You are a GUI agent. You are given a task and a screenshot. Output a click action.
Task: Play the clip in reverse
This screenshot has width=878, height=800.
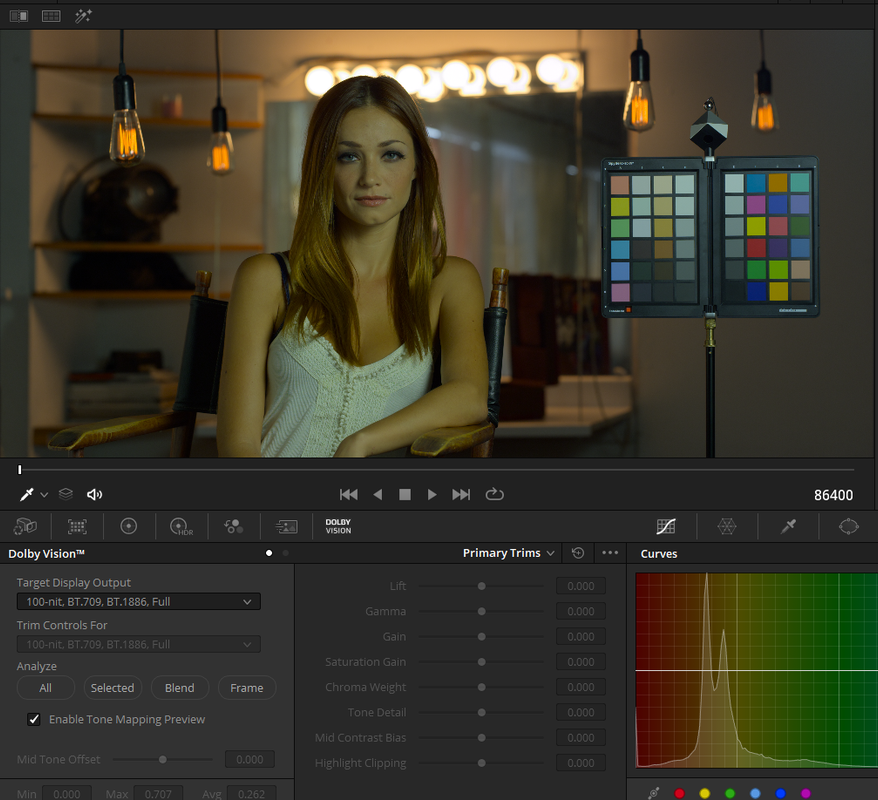pyautogui.click(x=378, y=494)
